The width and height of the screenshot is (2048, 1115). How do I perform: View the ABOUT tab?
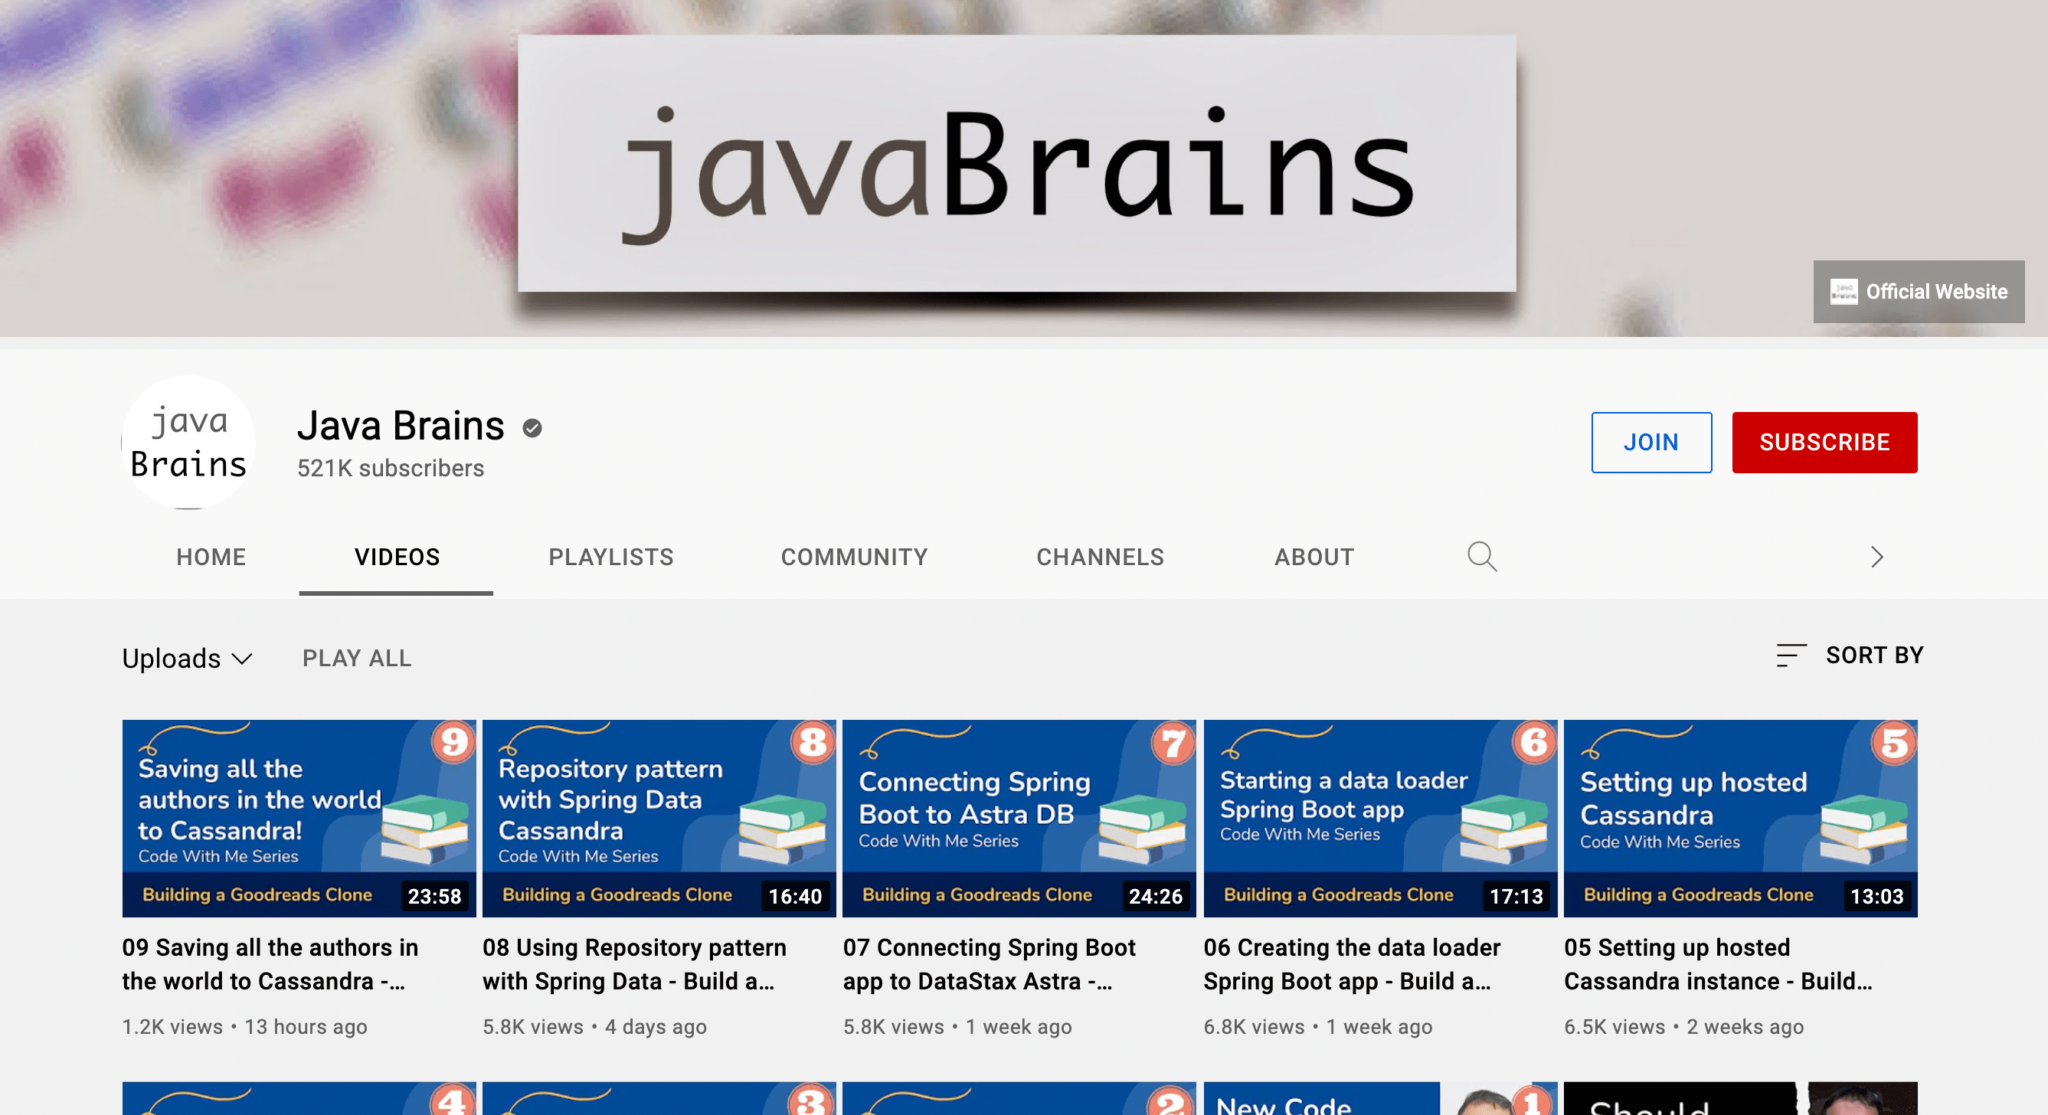pyautogui.click(x=1314, y=557)
